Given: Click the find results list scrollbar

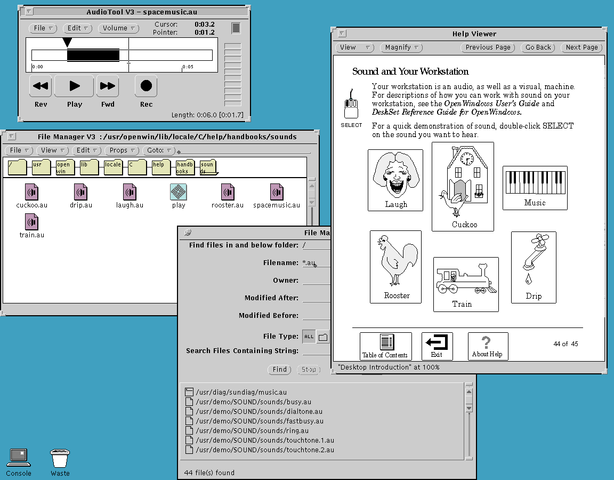Looking at the screenshot, I should (469, 422).
